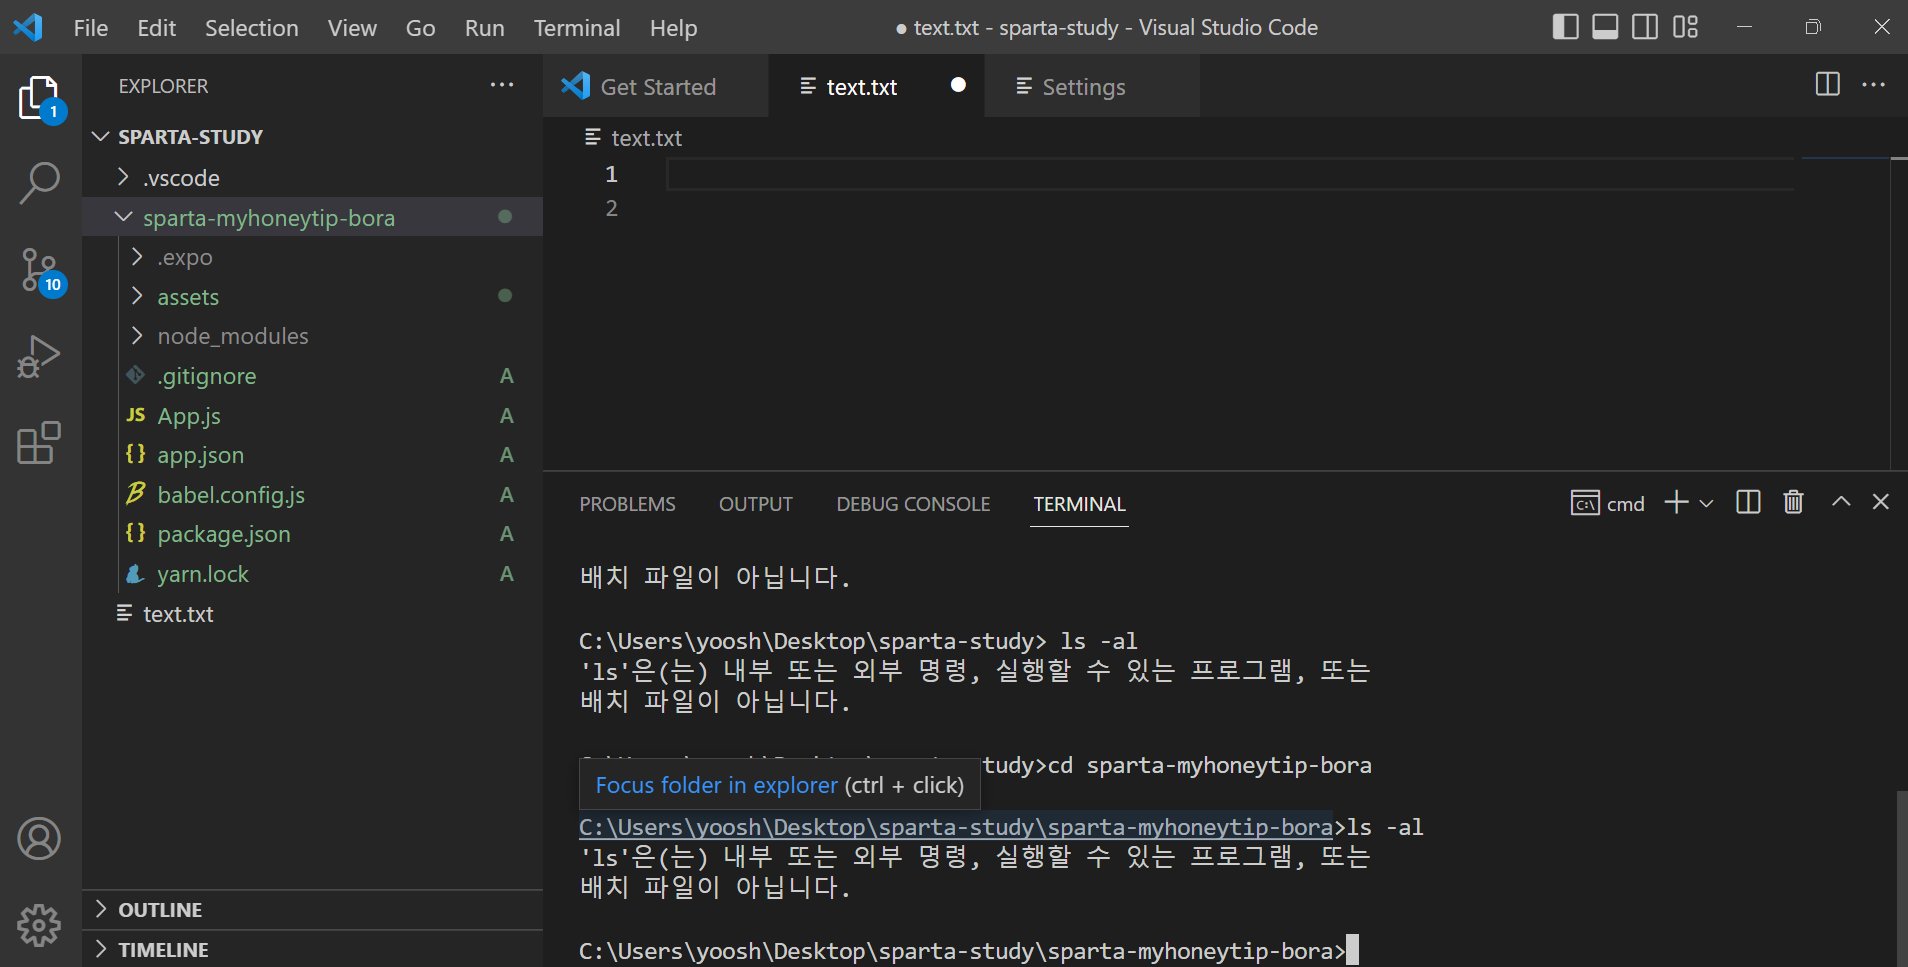Click the editor minimap area
This screenshot has width=1908, height=967.
pyautogui.click(x=1845, y=312)
